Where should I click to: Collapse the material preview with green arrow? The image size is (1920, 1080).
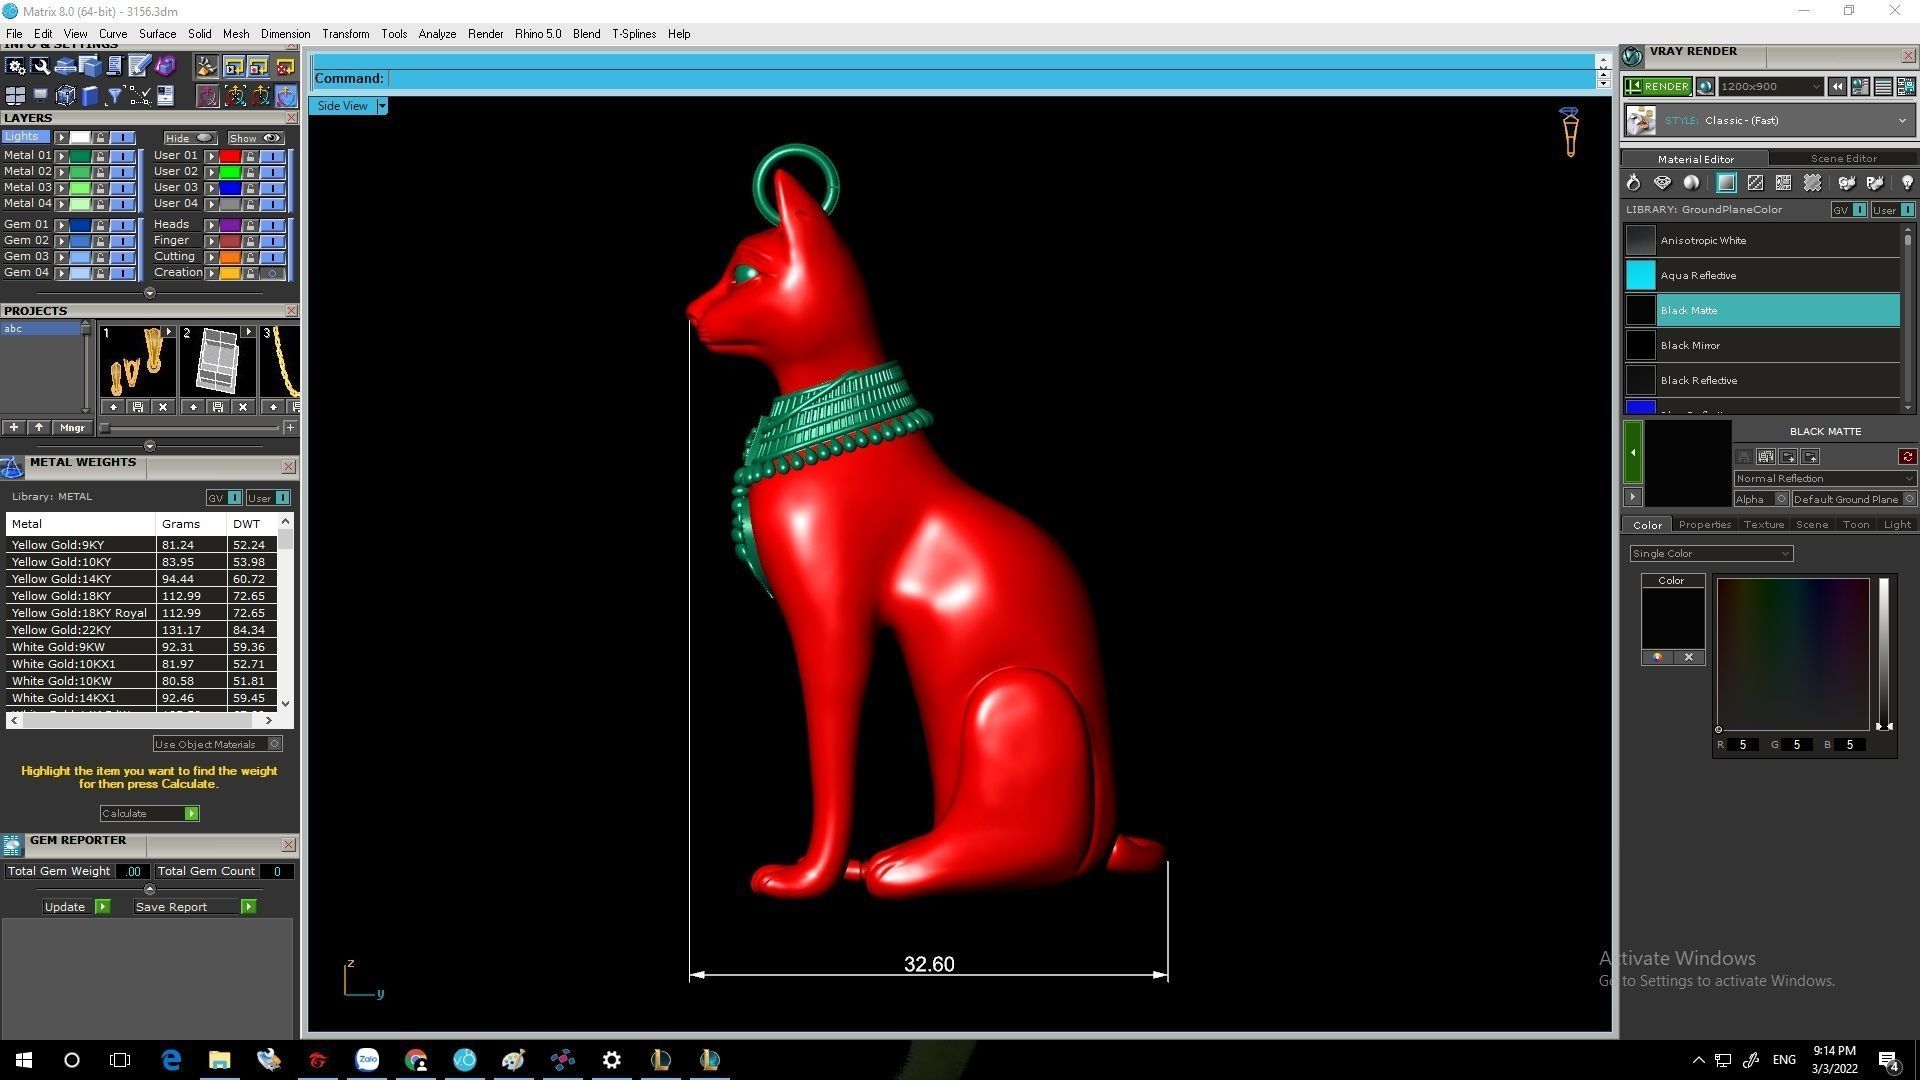1633,453
